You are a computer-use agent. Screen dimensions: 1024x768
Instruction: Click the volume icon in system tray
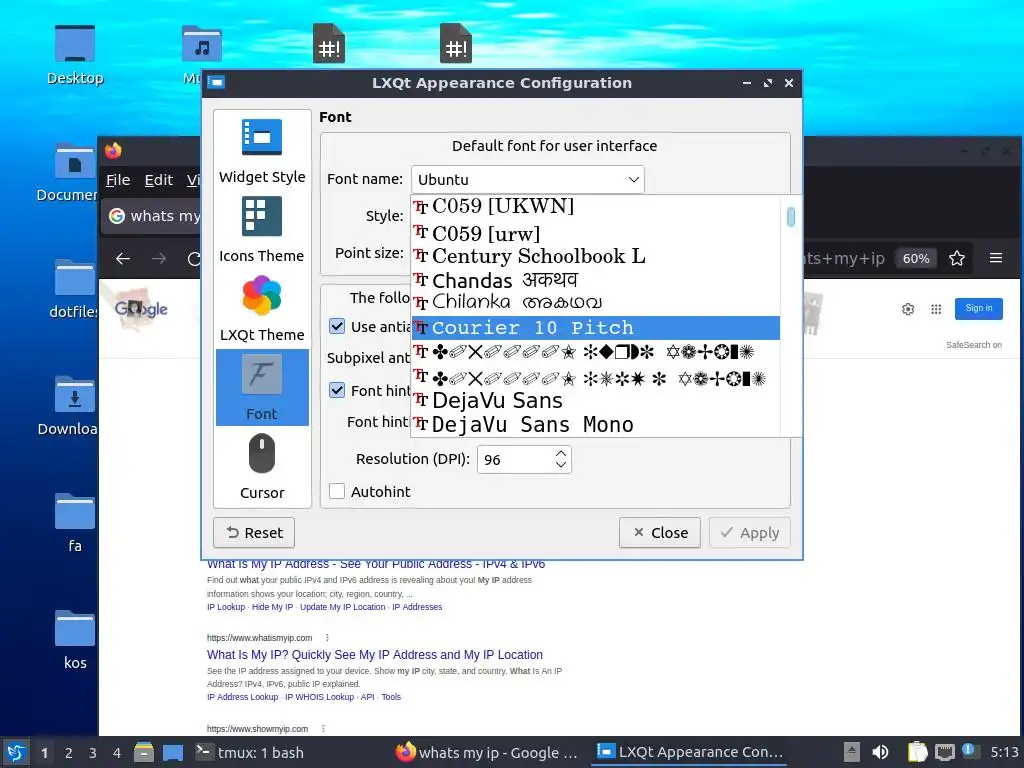(880, 752)
